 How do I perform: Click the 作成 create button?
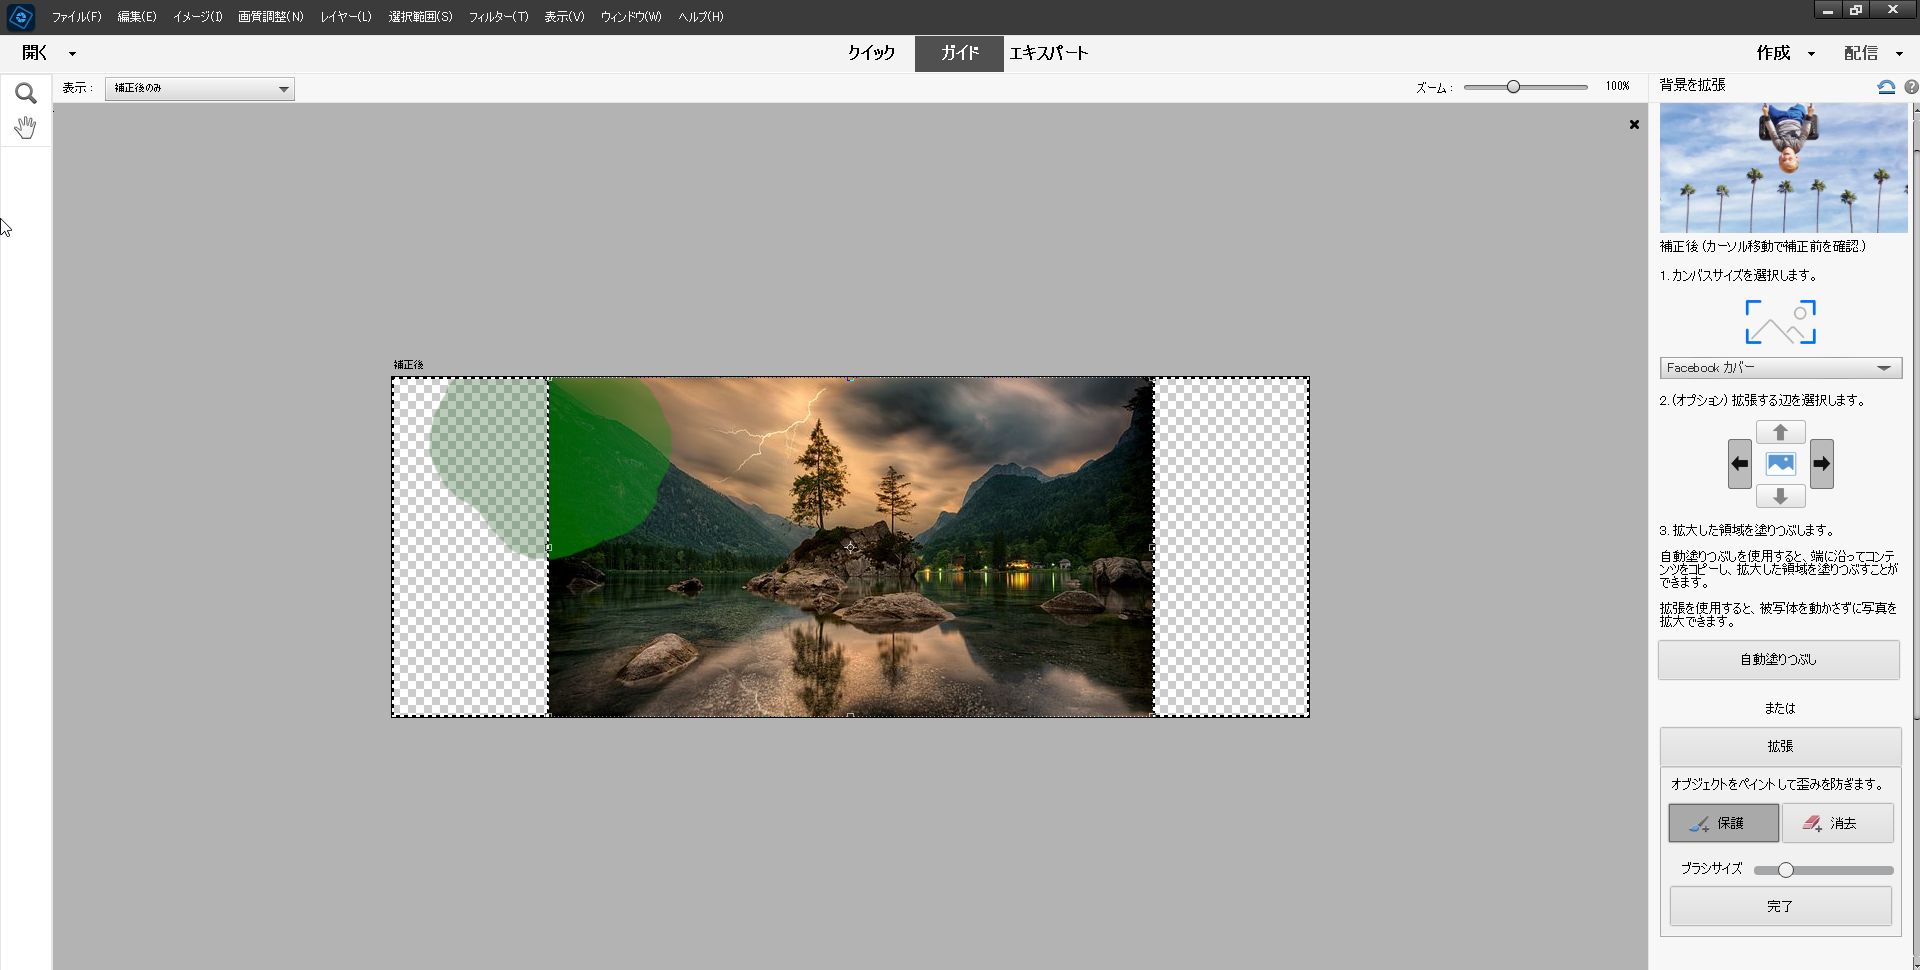click(x=1774, y=53)
